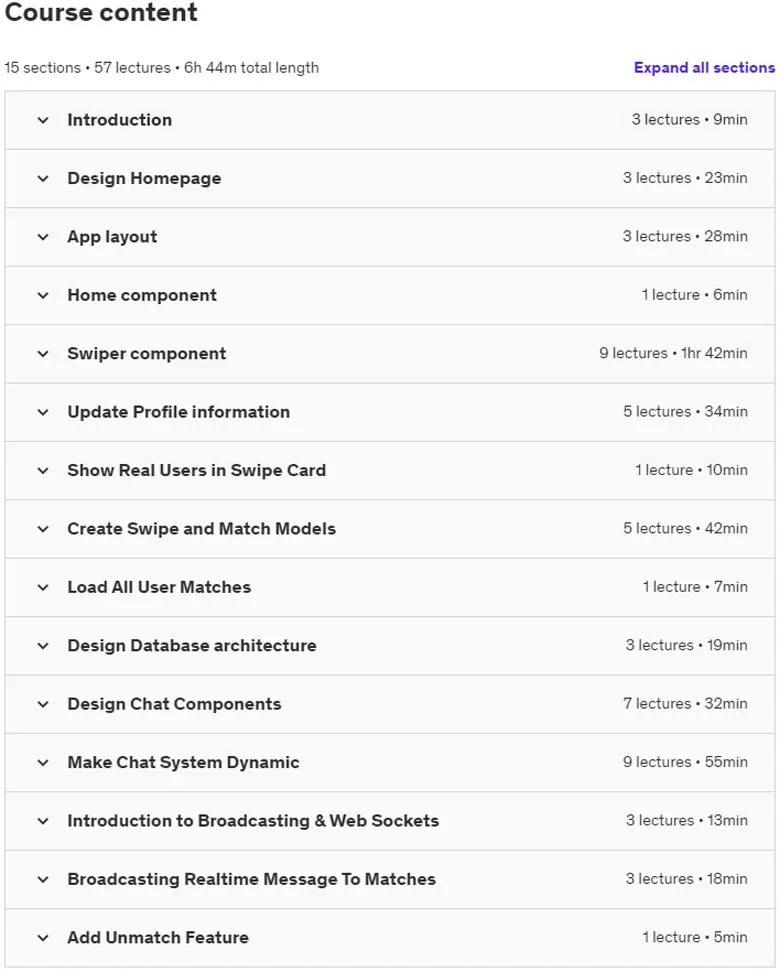Click chevron beside Show Real Users in Swipe Card
Viewport: 780px width, 972px height.
pos(43,471)
